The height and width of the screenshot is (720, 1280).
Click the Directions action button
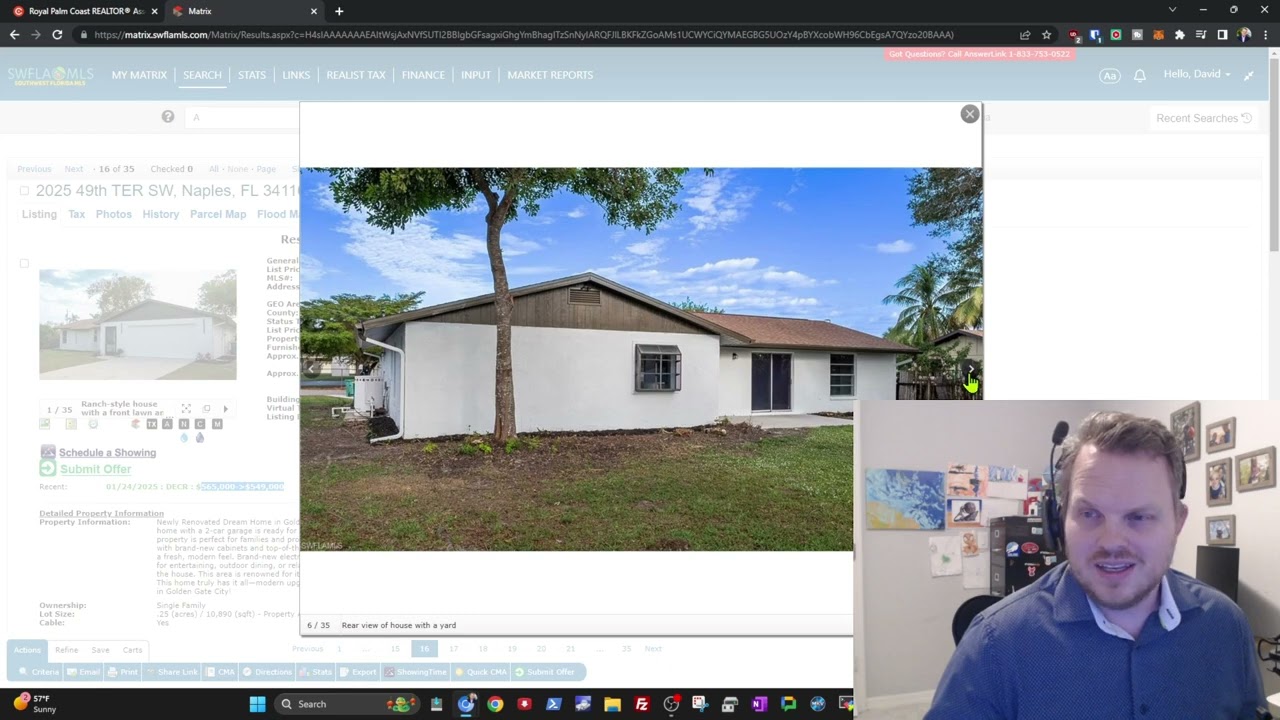point(267,672)
